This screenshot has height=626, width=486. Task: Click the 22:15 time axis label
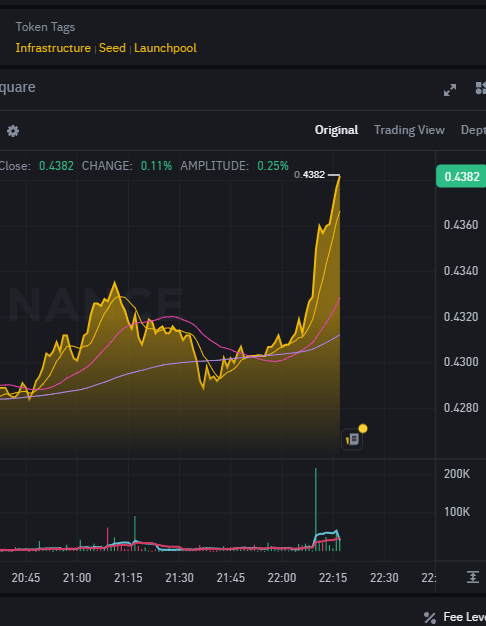(333, 578)
